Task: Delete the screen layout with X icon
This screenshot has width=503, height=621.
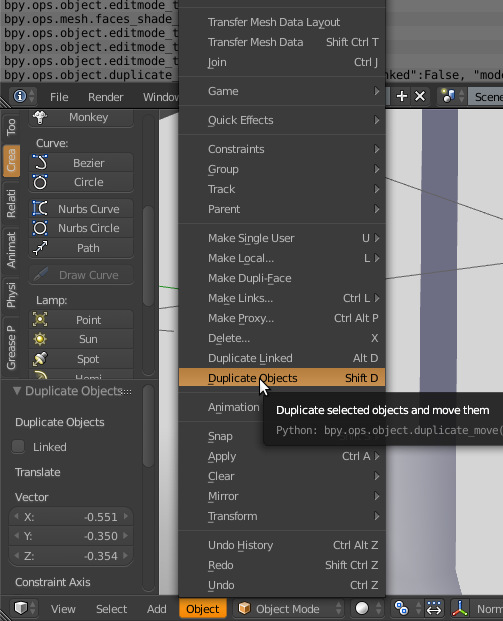Action: click(420, 96)
